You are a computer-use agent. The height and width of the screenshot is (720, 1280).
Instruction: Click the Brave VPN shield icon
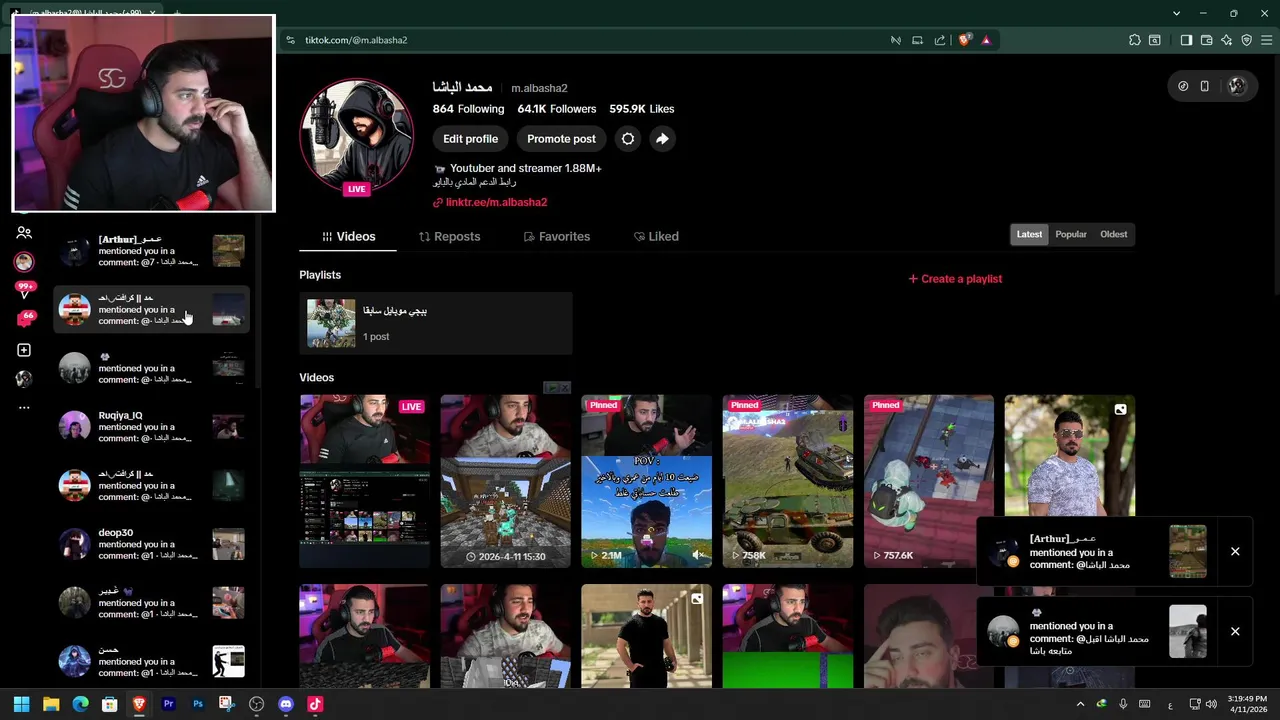[x=1247, y=40]
